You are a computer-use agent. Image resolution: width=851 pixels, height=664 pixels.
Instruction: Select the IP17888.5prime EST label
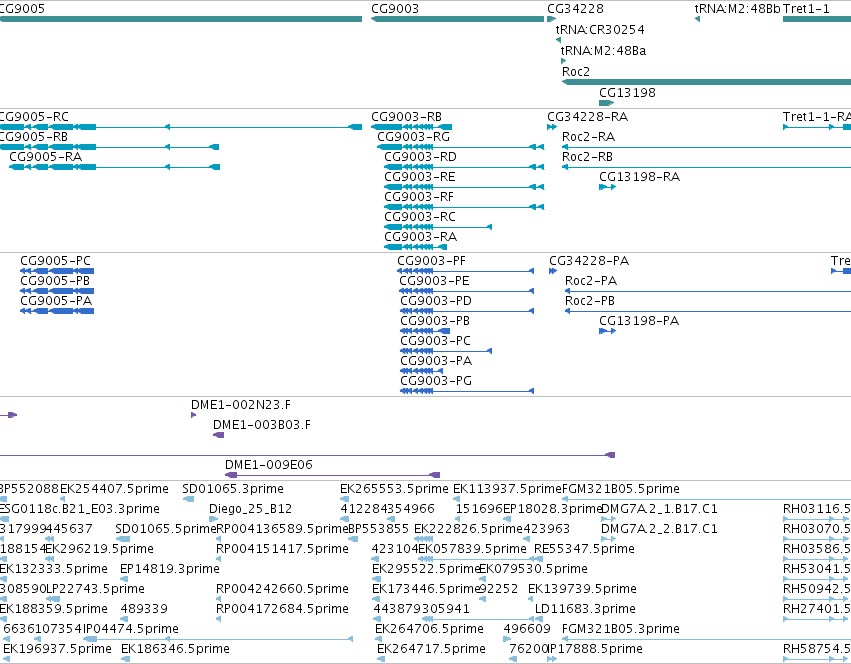point(595,649)
